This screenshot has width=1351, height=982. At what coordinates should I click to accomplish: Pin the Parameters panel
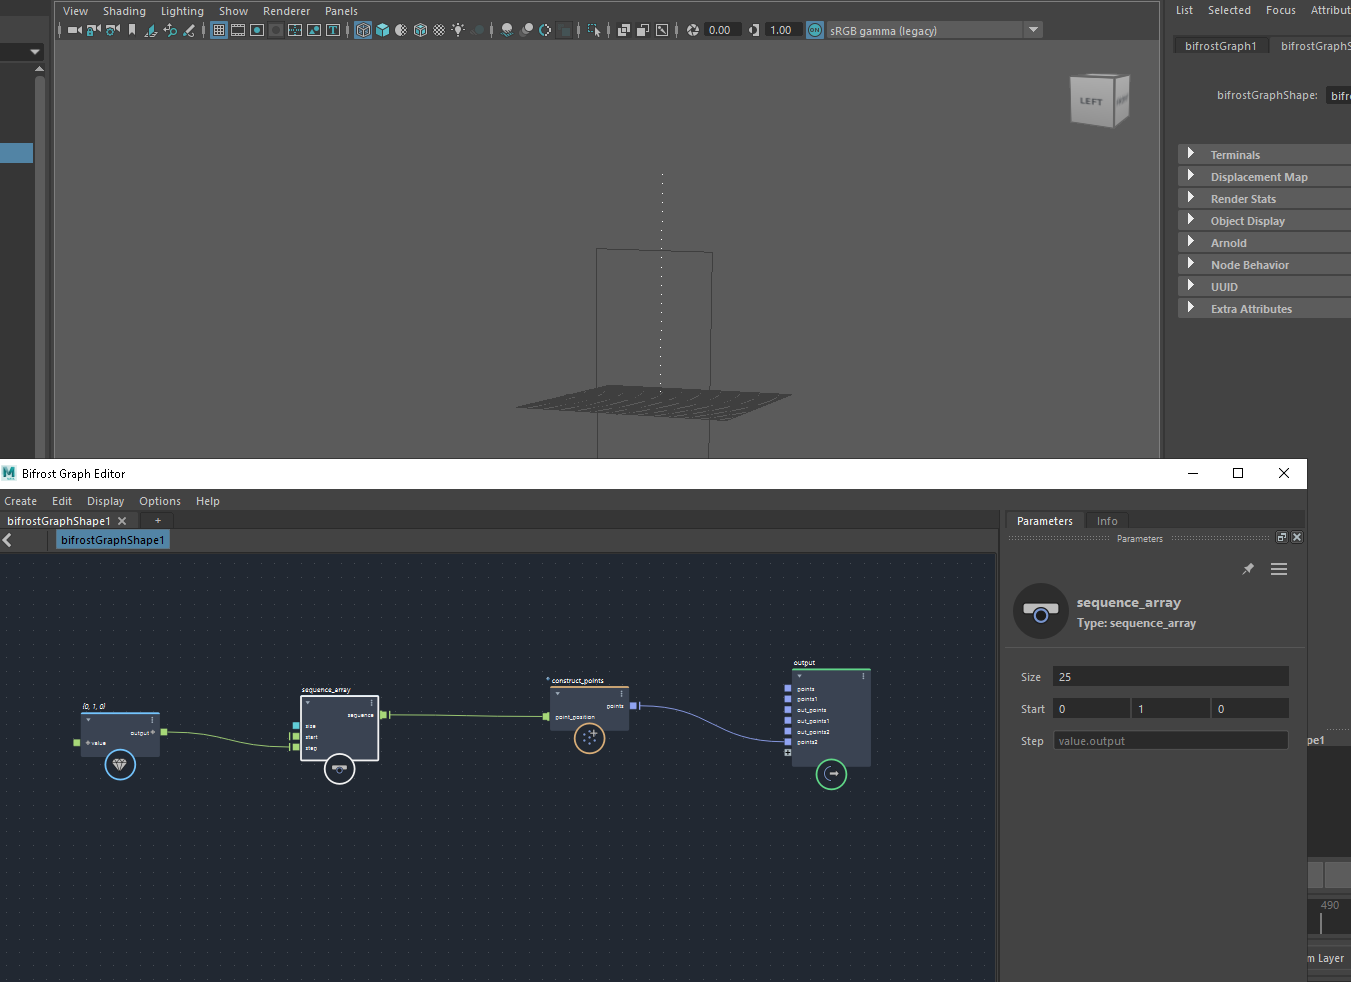pos(1248,569)
